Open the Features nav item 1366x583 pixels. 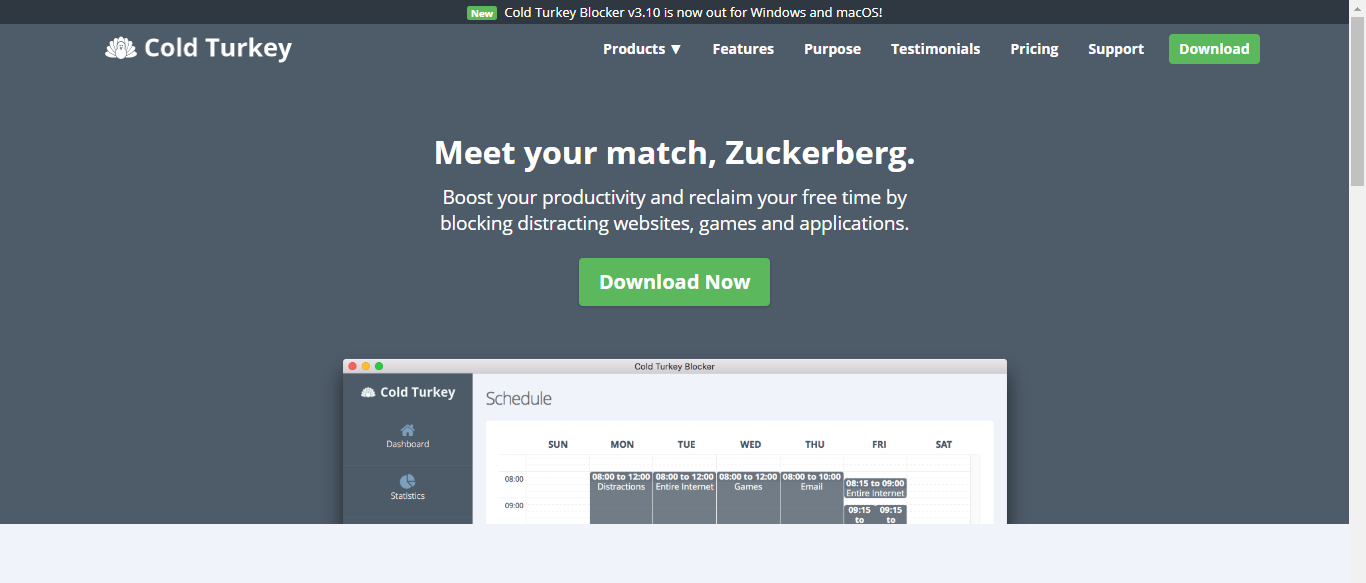(x=743, y=49)
